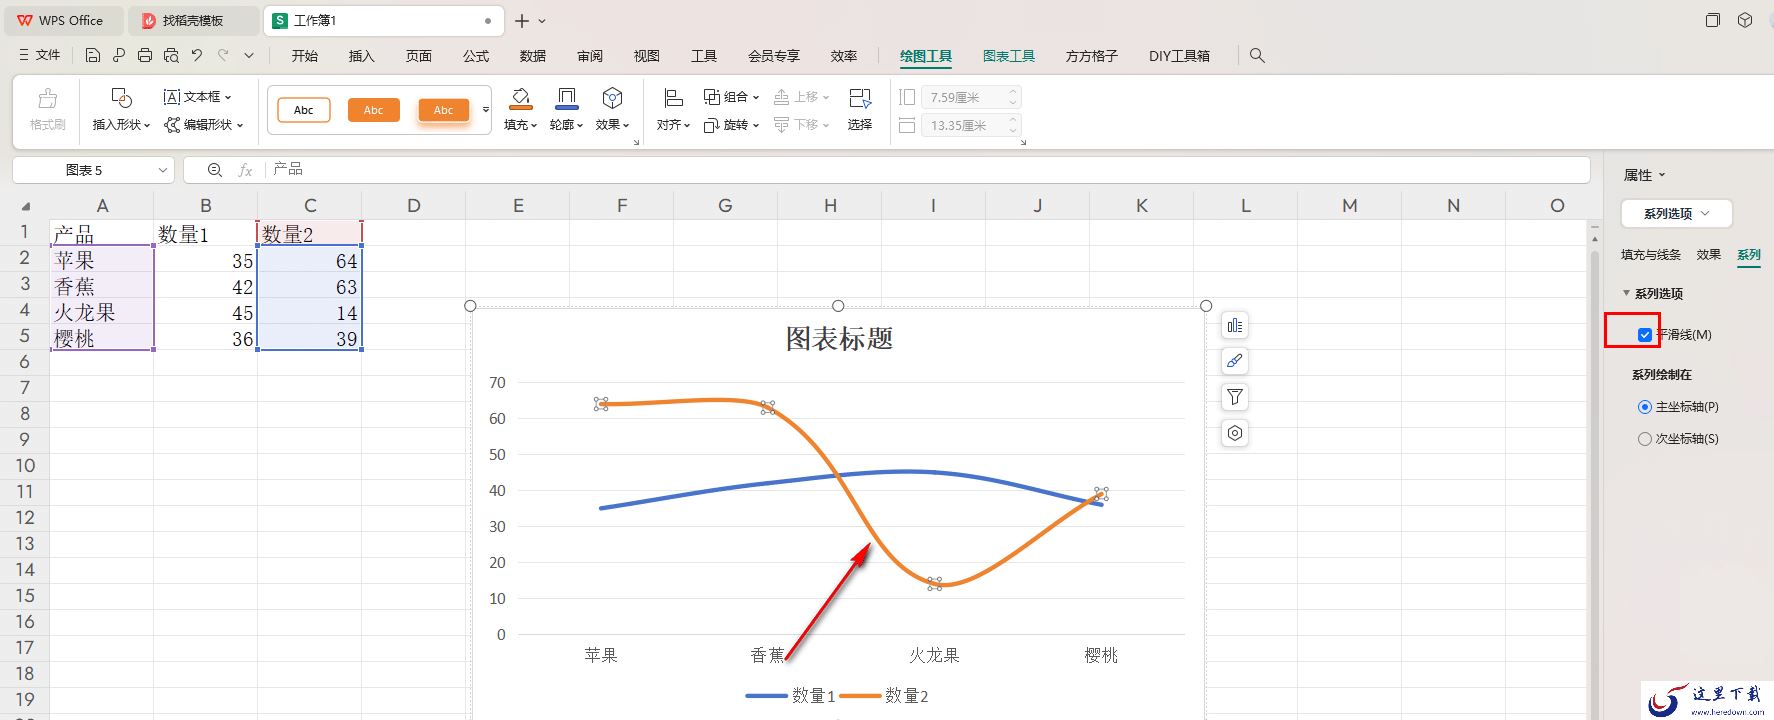The image size is (1774, 720).
Task: Open the quick access toolbar customize arrow
Action: [x=249, y=56]
